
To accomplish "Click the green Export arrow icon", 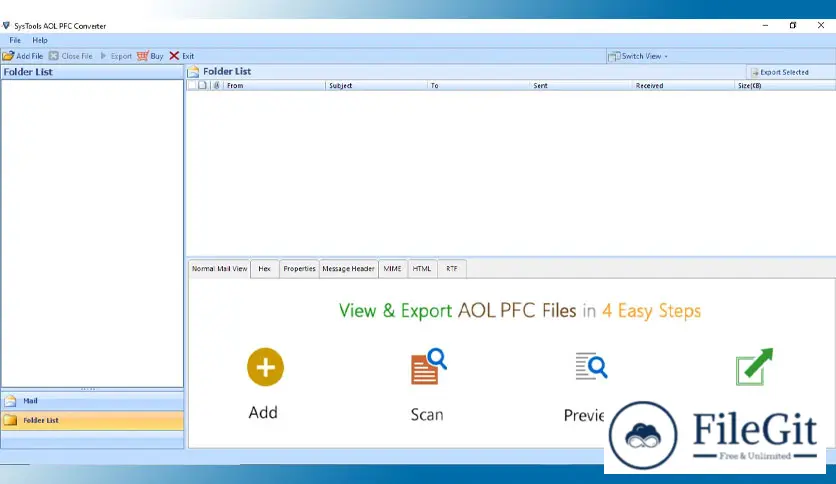I will click(x=754, y=366).
